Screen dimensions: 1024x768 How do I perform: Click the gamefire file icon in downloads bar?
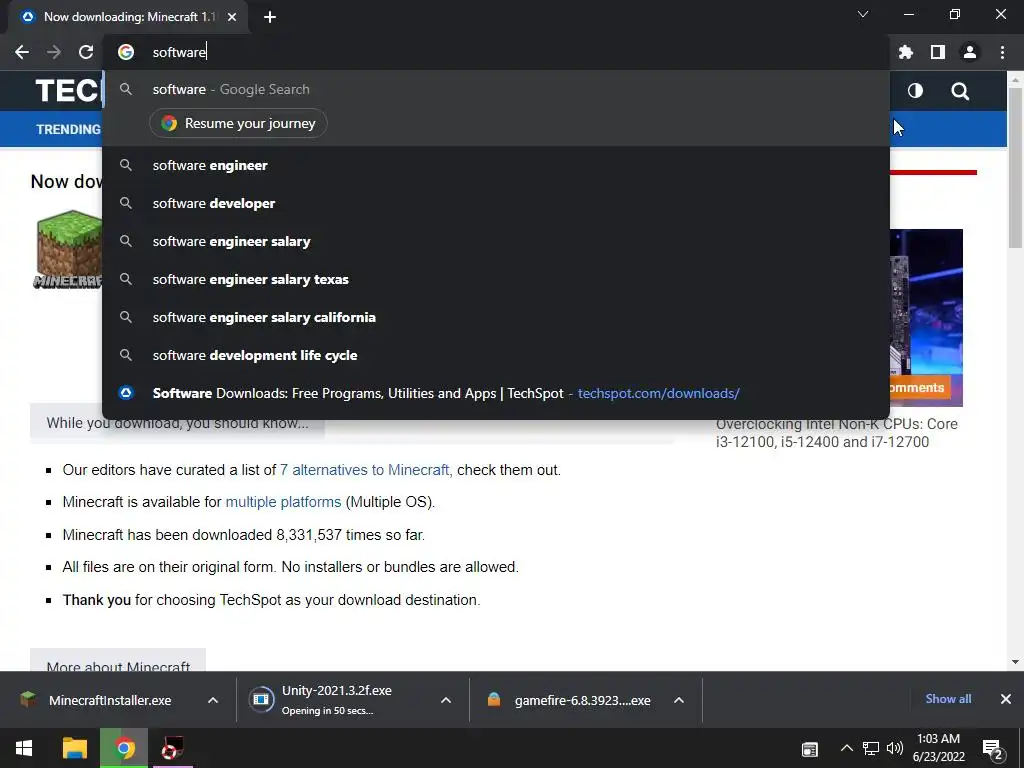[494, 699]
